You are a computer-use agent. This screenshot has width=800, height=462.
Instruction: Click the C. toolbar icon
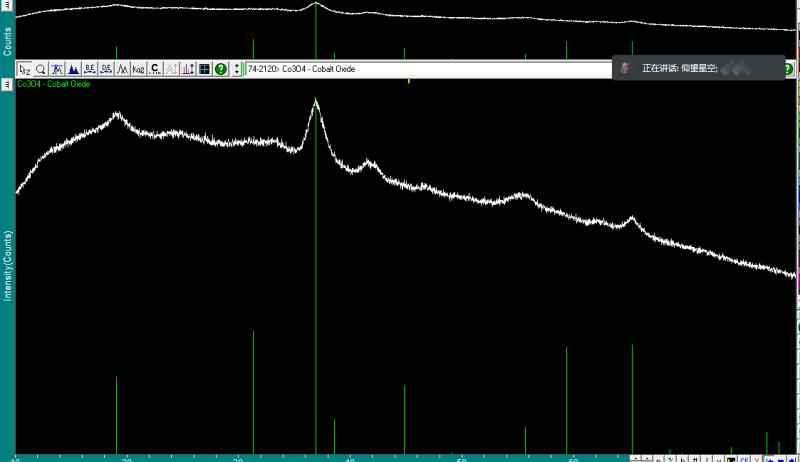tap(155, 69)
